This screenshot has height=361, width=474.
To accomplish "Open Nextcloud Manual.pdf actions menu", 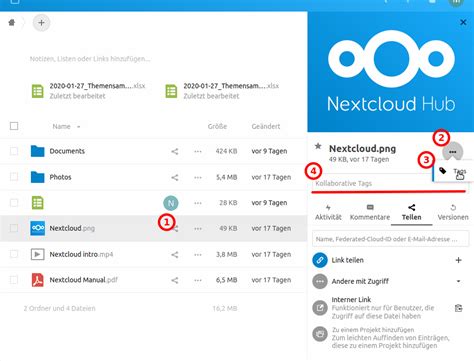I will click(198, 280).
